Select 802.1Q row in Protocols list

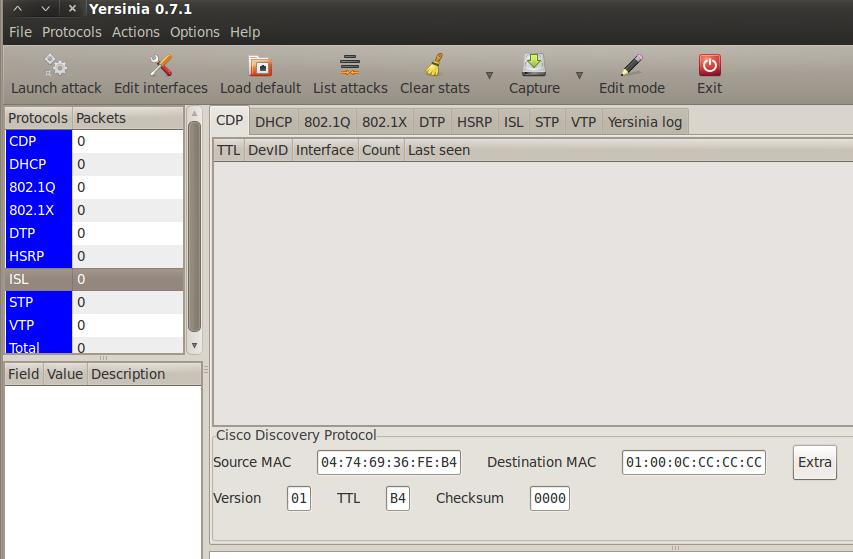(x=94, y=187)
